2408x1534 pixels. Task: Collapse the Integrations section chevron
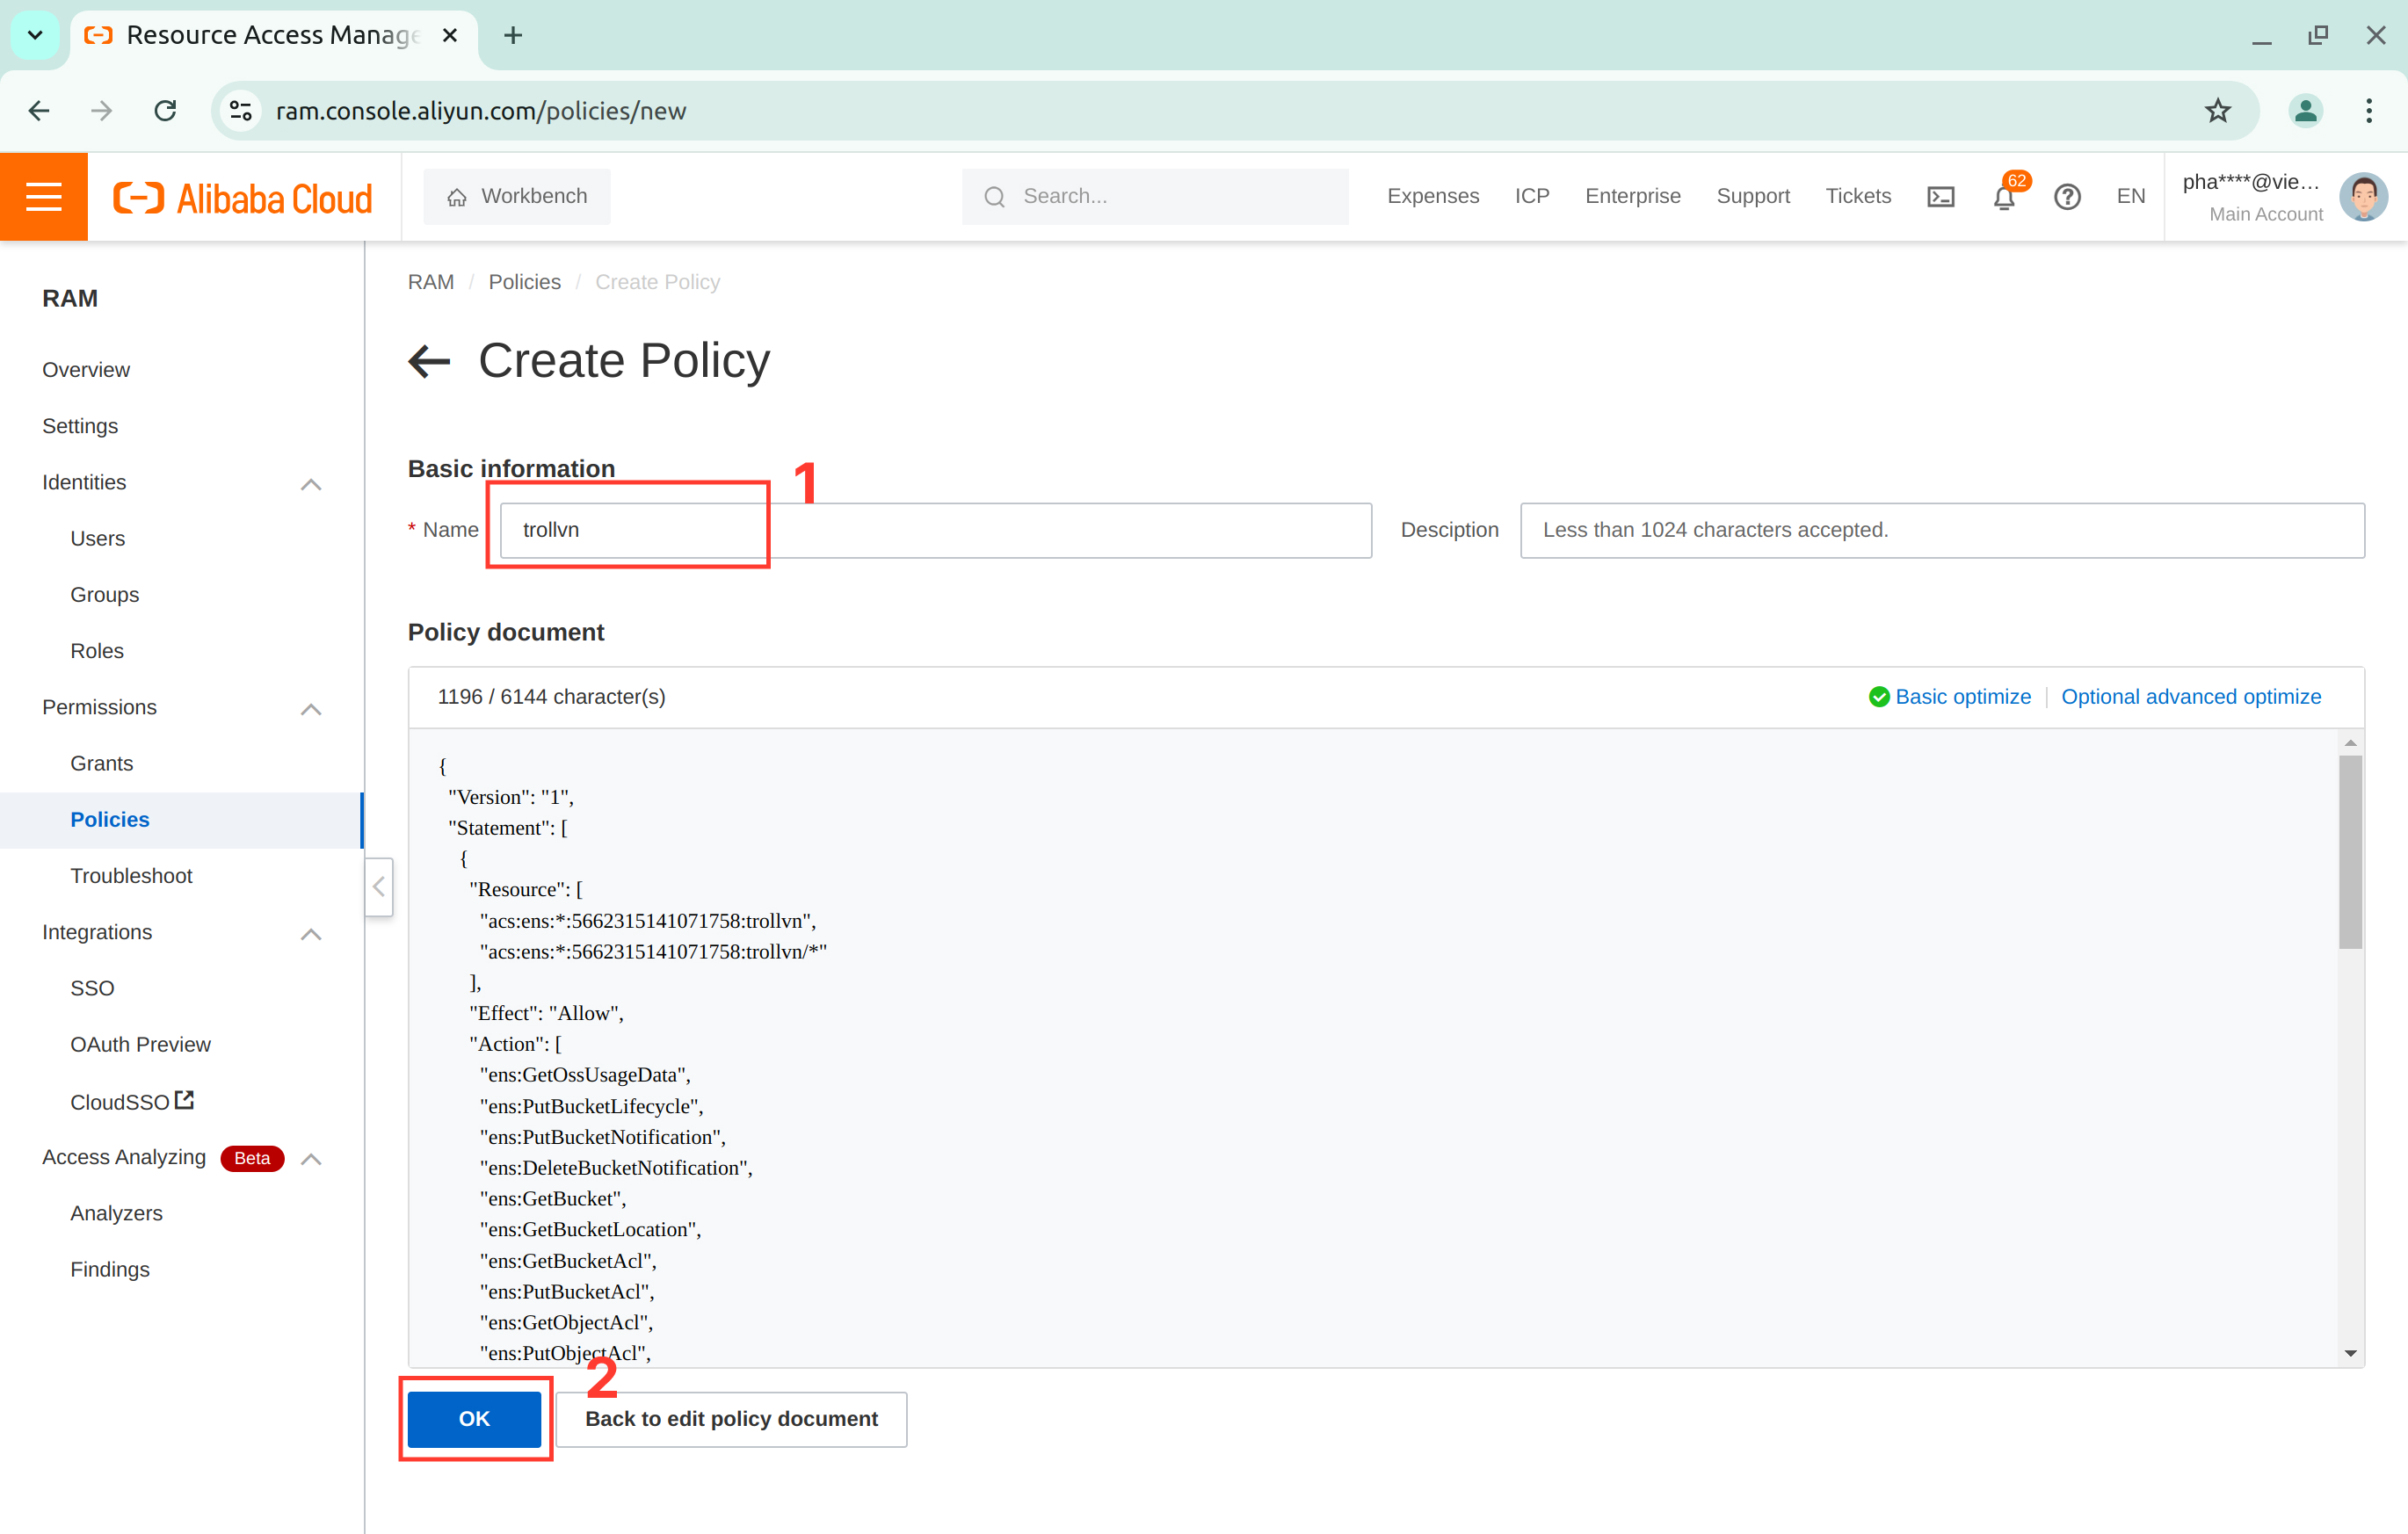click(x=311, y=934)
